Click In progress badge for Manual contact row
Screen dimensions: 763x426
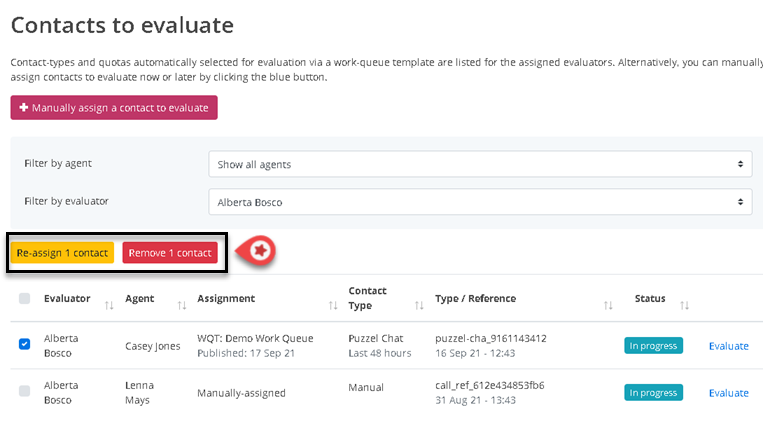tap(653, 393)
